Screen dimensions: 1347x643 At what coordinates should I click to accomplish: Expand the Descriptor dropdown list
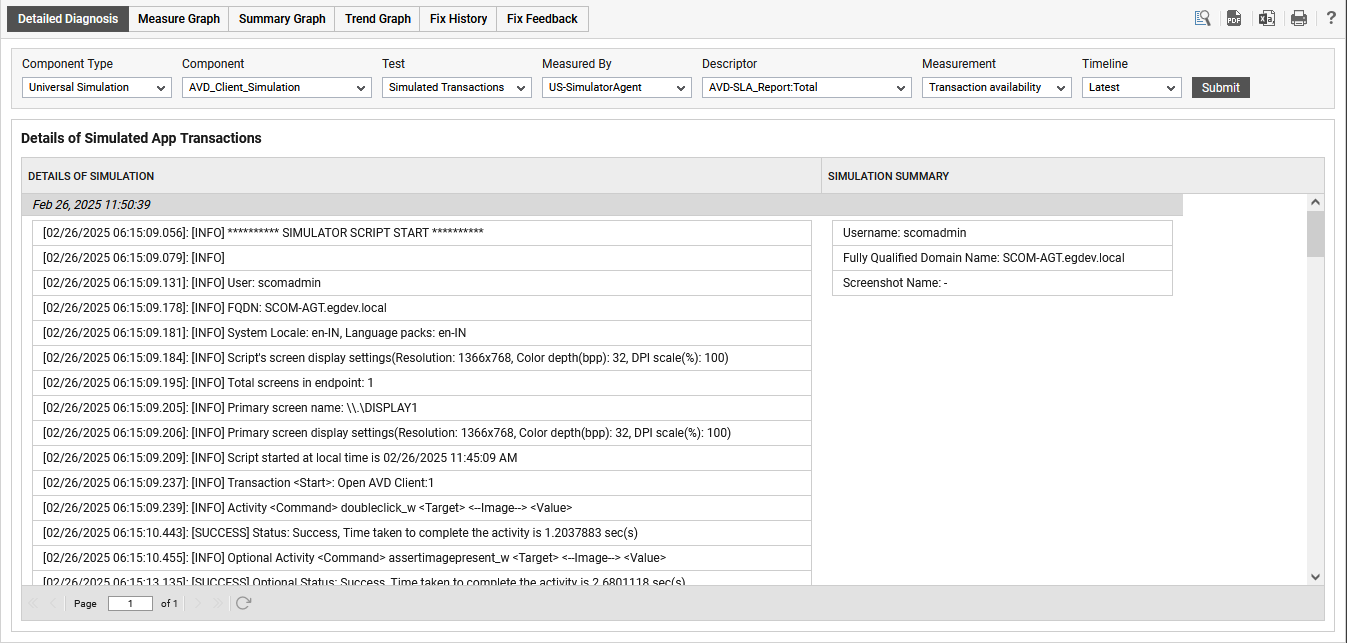click(x=806, y=88)
